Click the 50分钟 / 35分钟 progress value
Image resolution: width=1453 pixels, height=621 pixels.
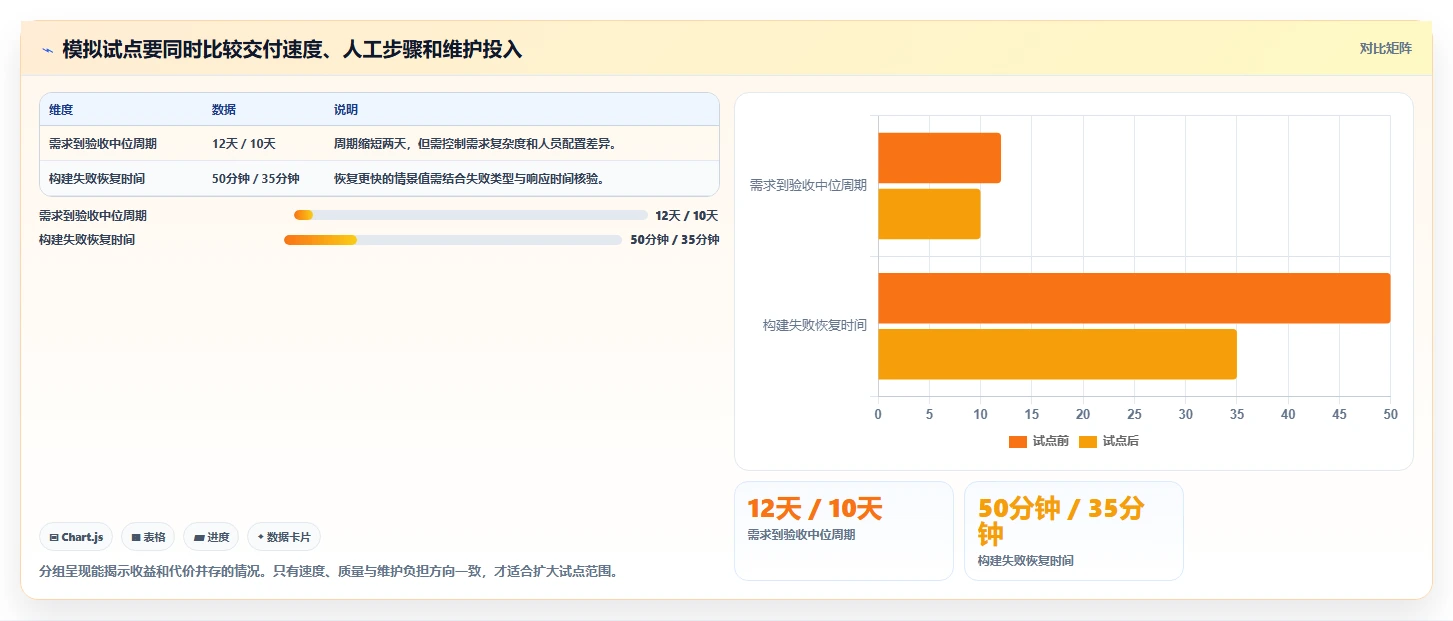(x=675, y=240)
